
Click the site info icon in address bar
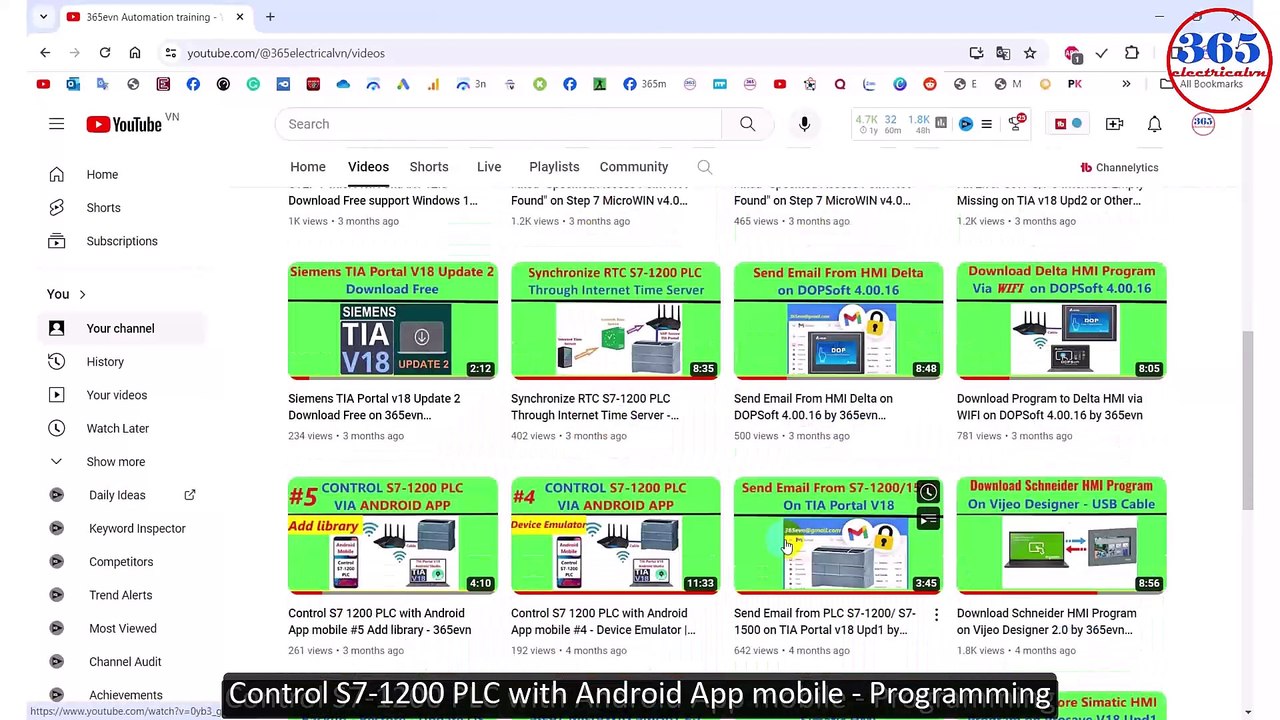pyautogui.click(x=171, y=53)
